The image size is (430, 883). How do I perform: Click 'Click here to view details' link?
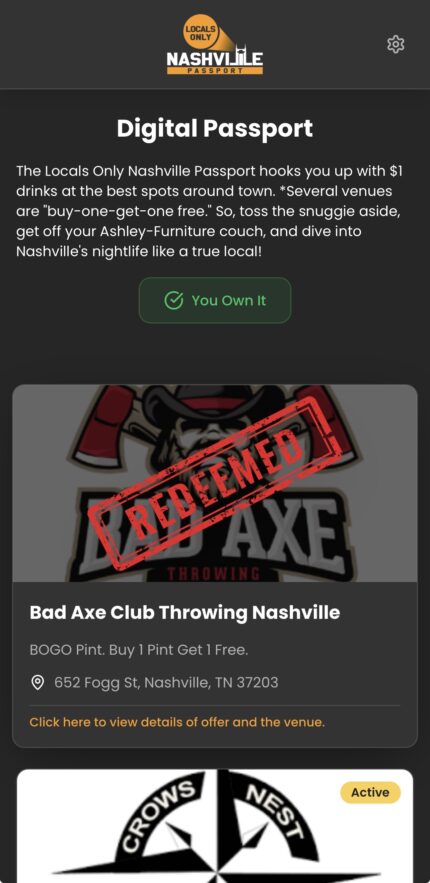(x=177, y=722)
